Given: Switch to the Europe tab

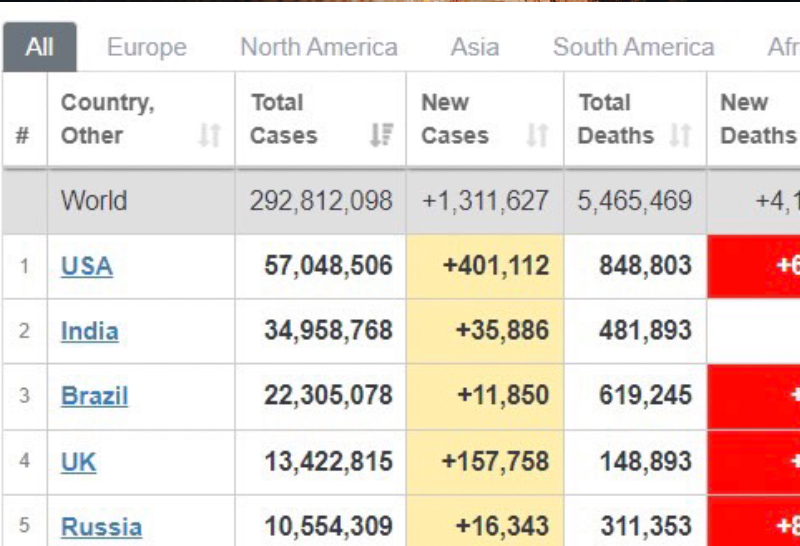Looking at the screenshot, I should pos(147,48).
